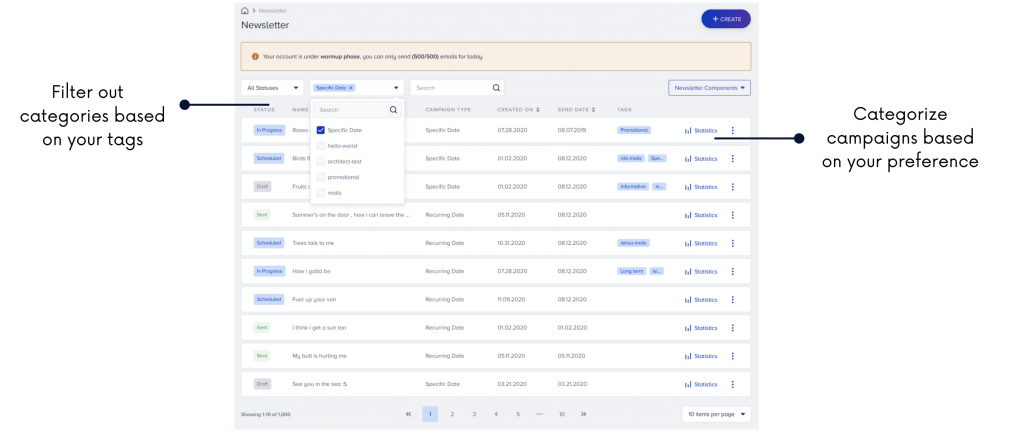Go to page 2 in pagination

pyautogui.click(x=452, y=414)
